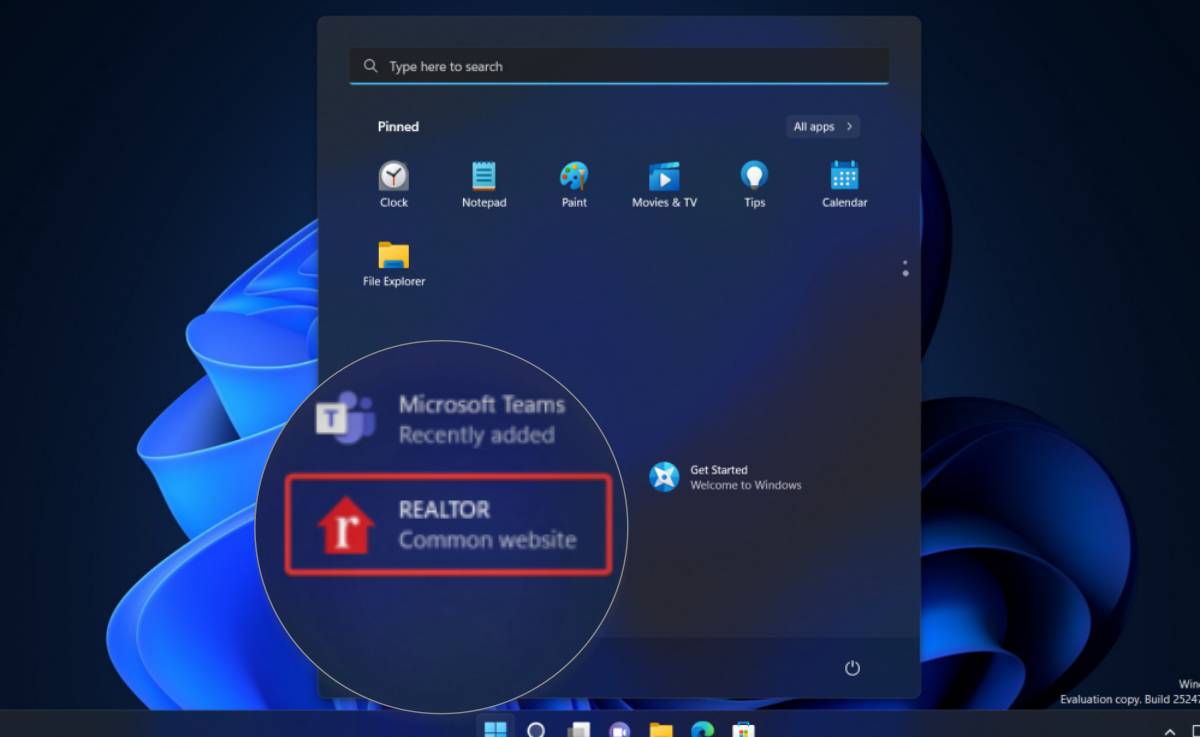Image resolution: width=1200 pixels, height=737 pixels.
Task: Open File Explorer from the taskbar
Action: coord(661,728)
